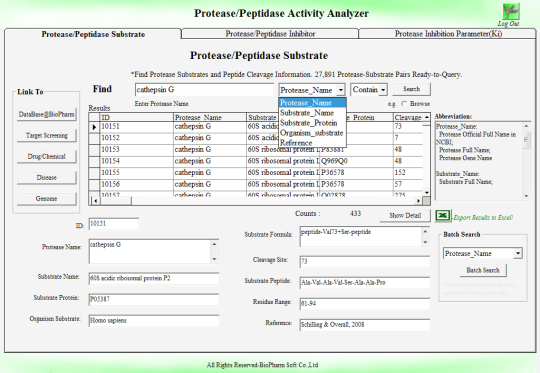
Task: Click the Excel export icon
Action: tap(443, 216)
